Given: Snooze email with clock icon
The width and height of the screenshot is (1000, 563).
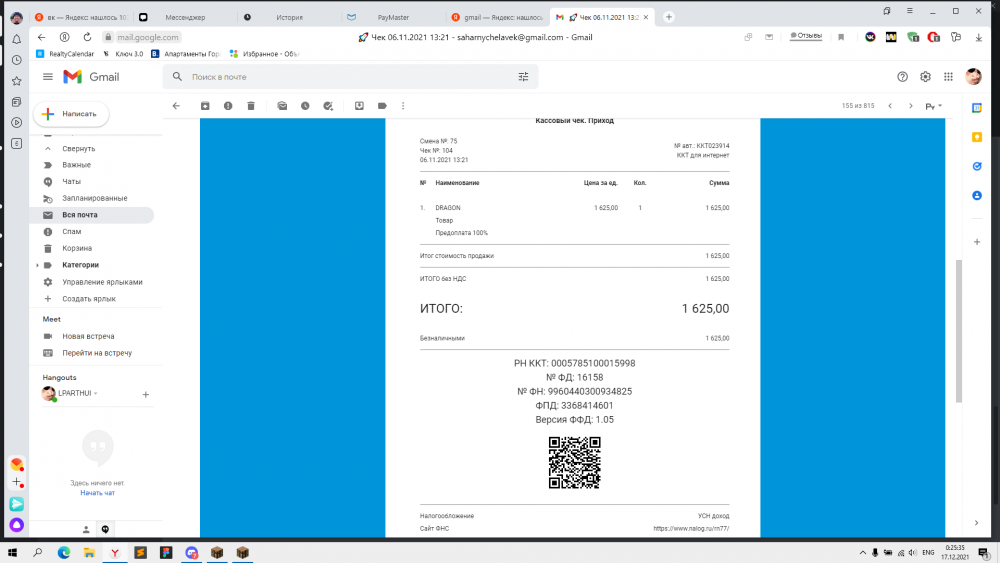Looking at the screenshot, I should pos(305,106).
